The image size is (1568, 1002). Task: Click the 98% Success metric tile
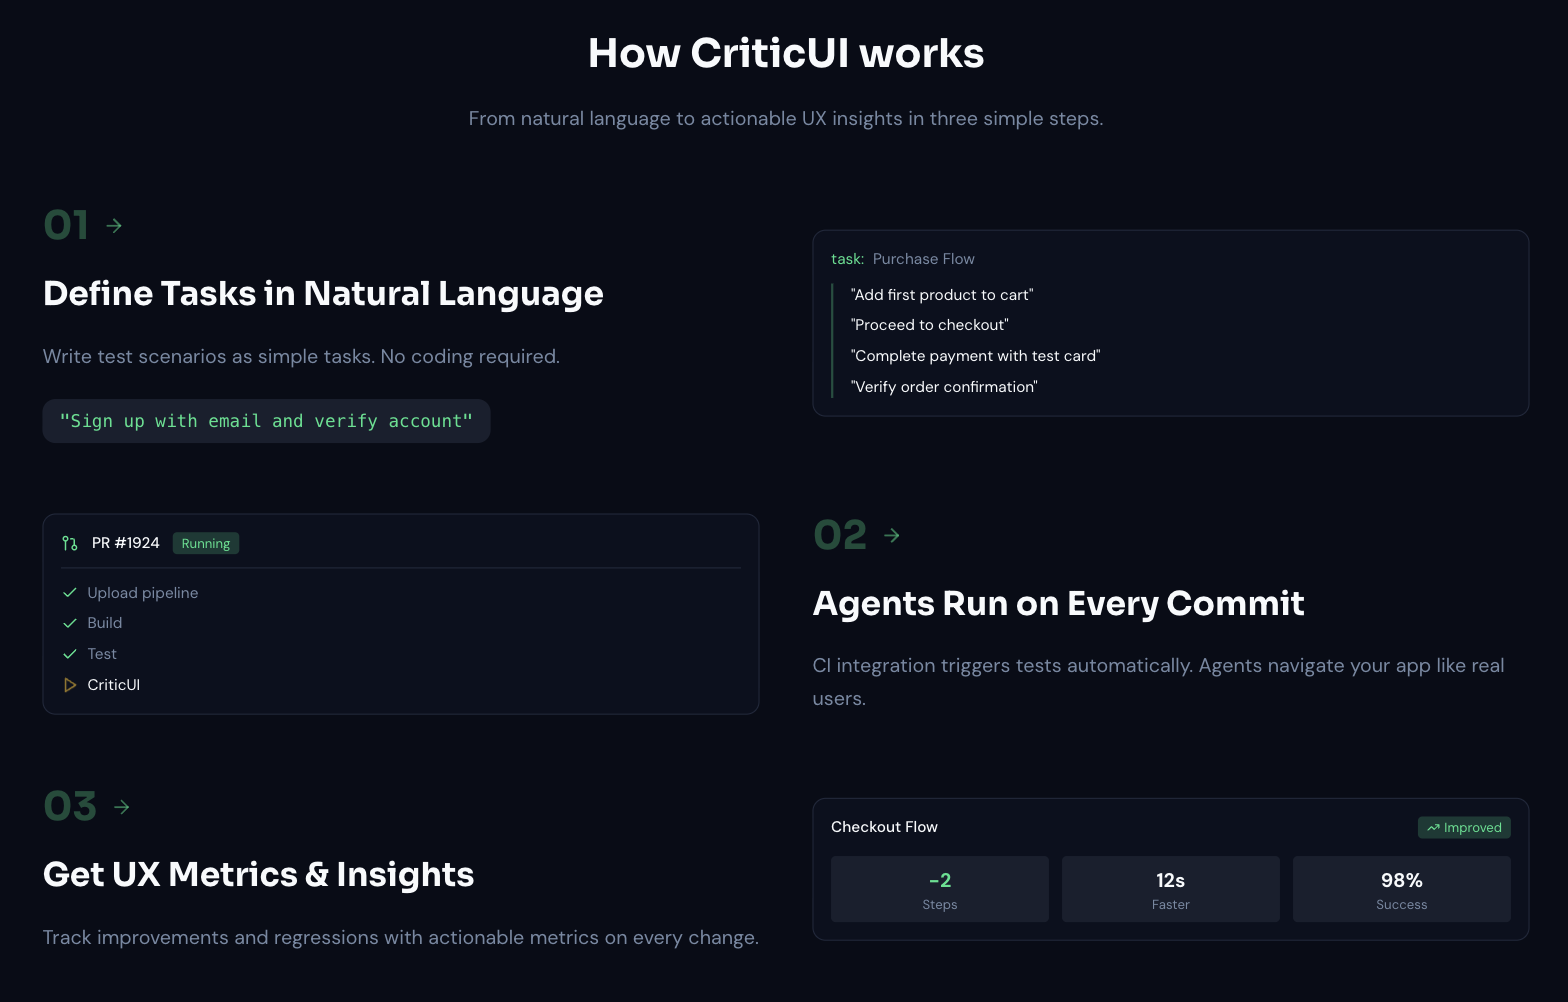(1402, 889)
